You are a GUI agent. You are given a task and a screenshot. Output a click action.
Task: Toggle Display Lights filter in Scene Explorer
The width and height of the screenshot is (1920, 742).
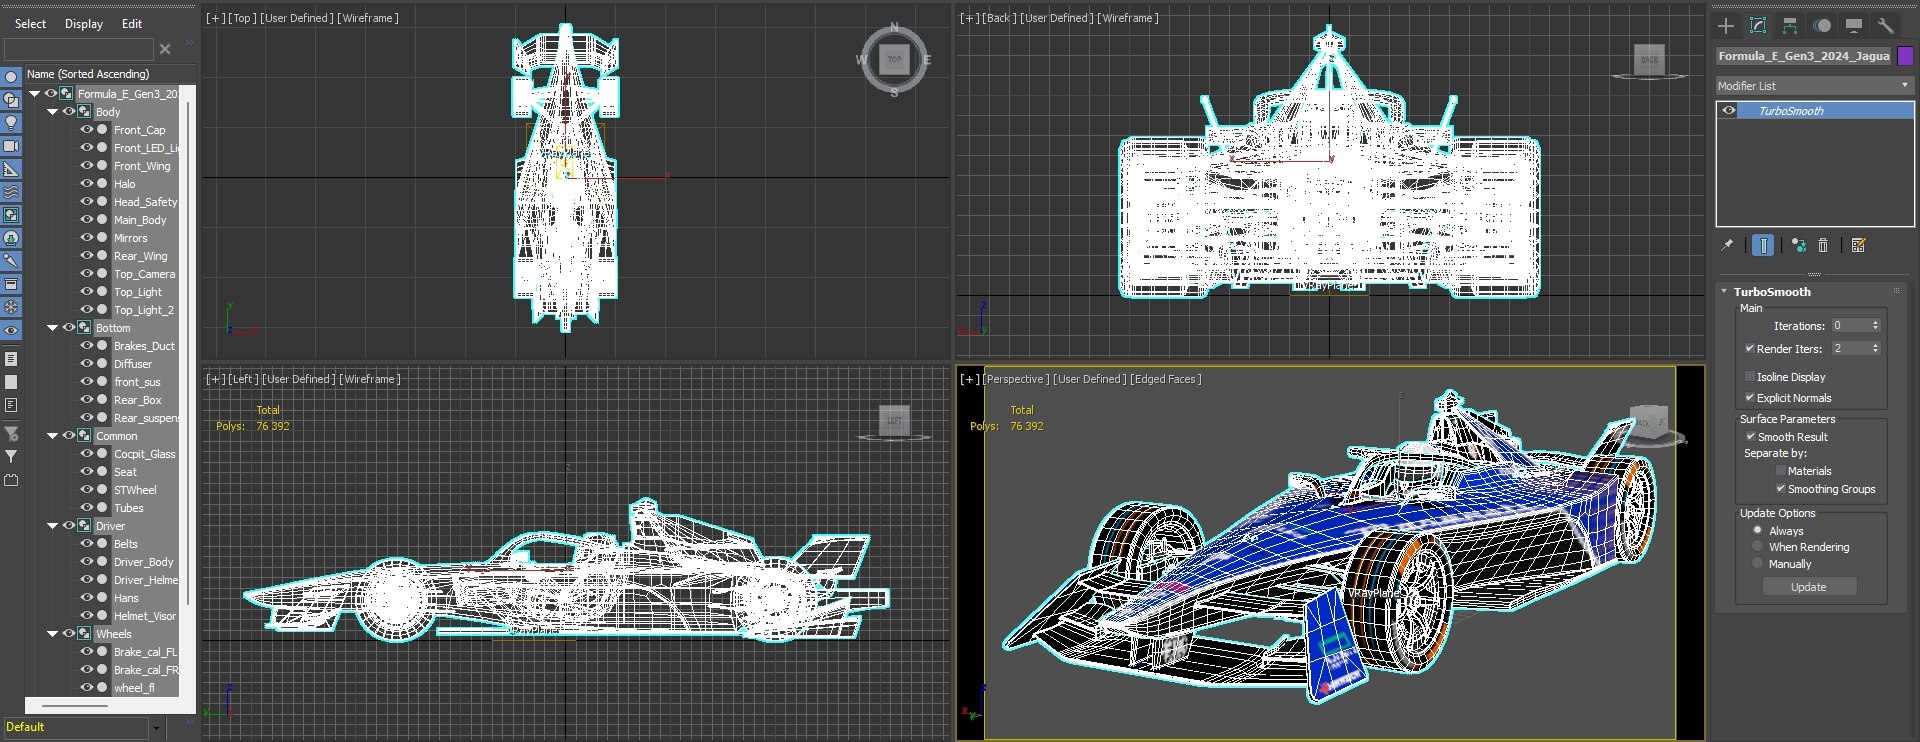[x=11, y=123]
